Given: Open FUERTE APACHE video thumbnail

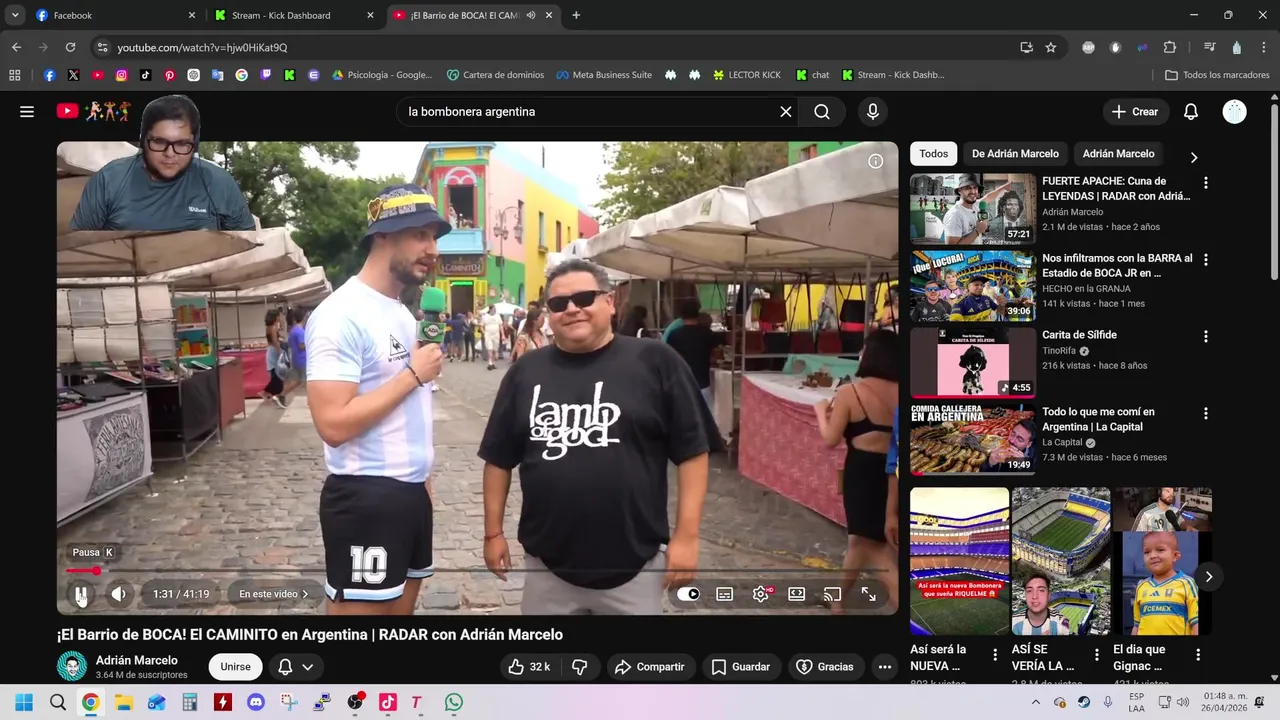Looking at the screenshot, I should 972,209.
